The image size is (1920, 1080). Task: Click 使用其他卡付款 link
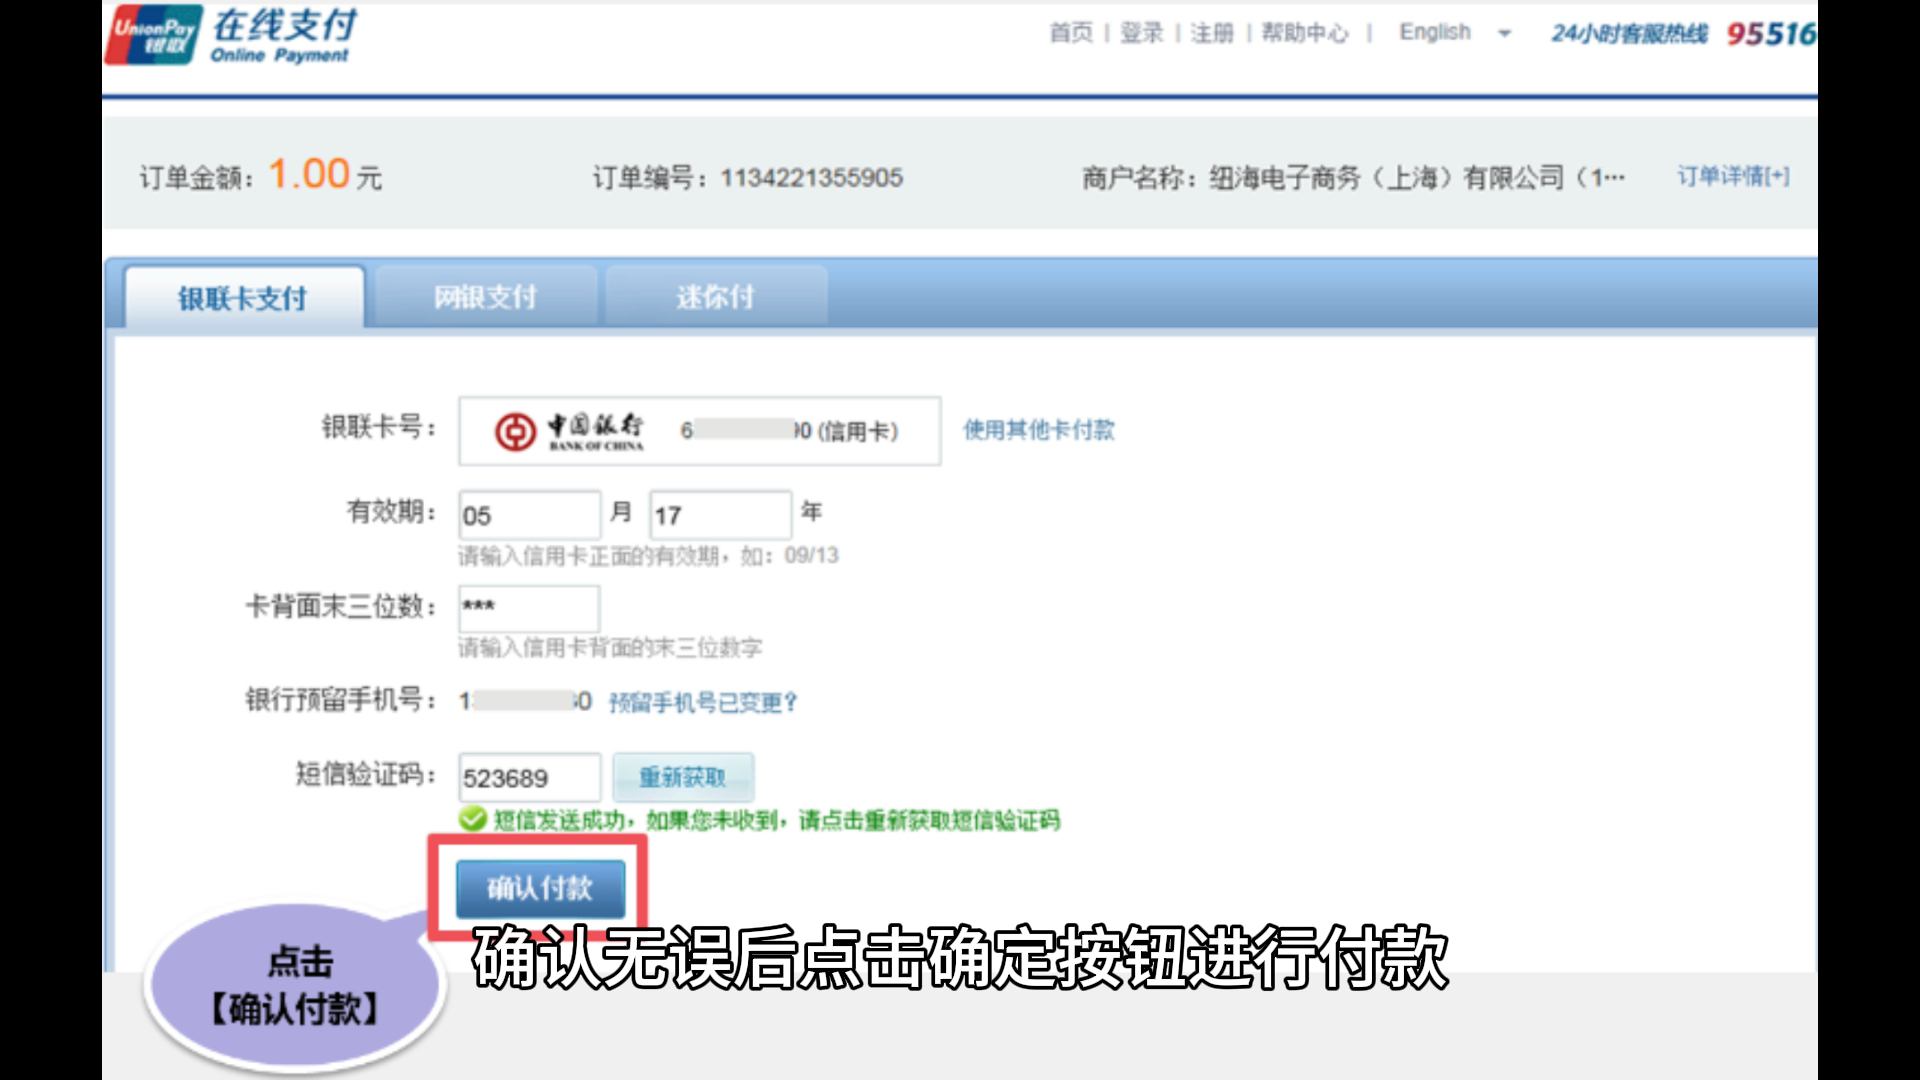click(1039, 430)
